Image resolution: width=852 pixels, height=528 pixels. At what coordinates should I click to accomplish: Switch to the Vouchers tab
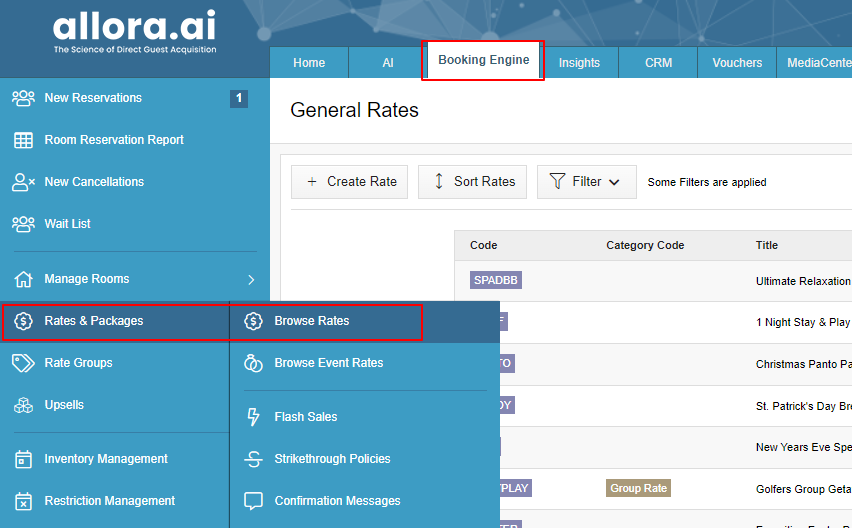pyautogui.click(x=737, y=62)
